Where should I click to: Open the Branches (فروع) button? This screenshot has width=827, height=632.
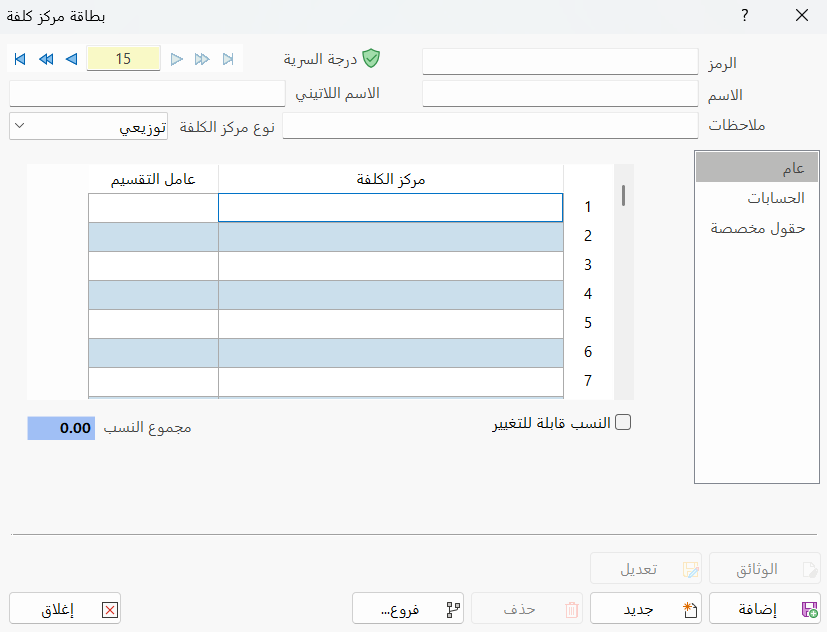coord(408,608)
